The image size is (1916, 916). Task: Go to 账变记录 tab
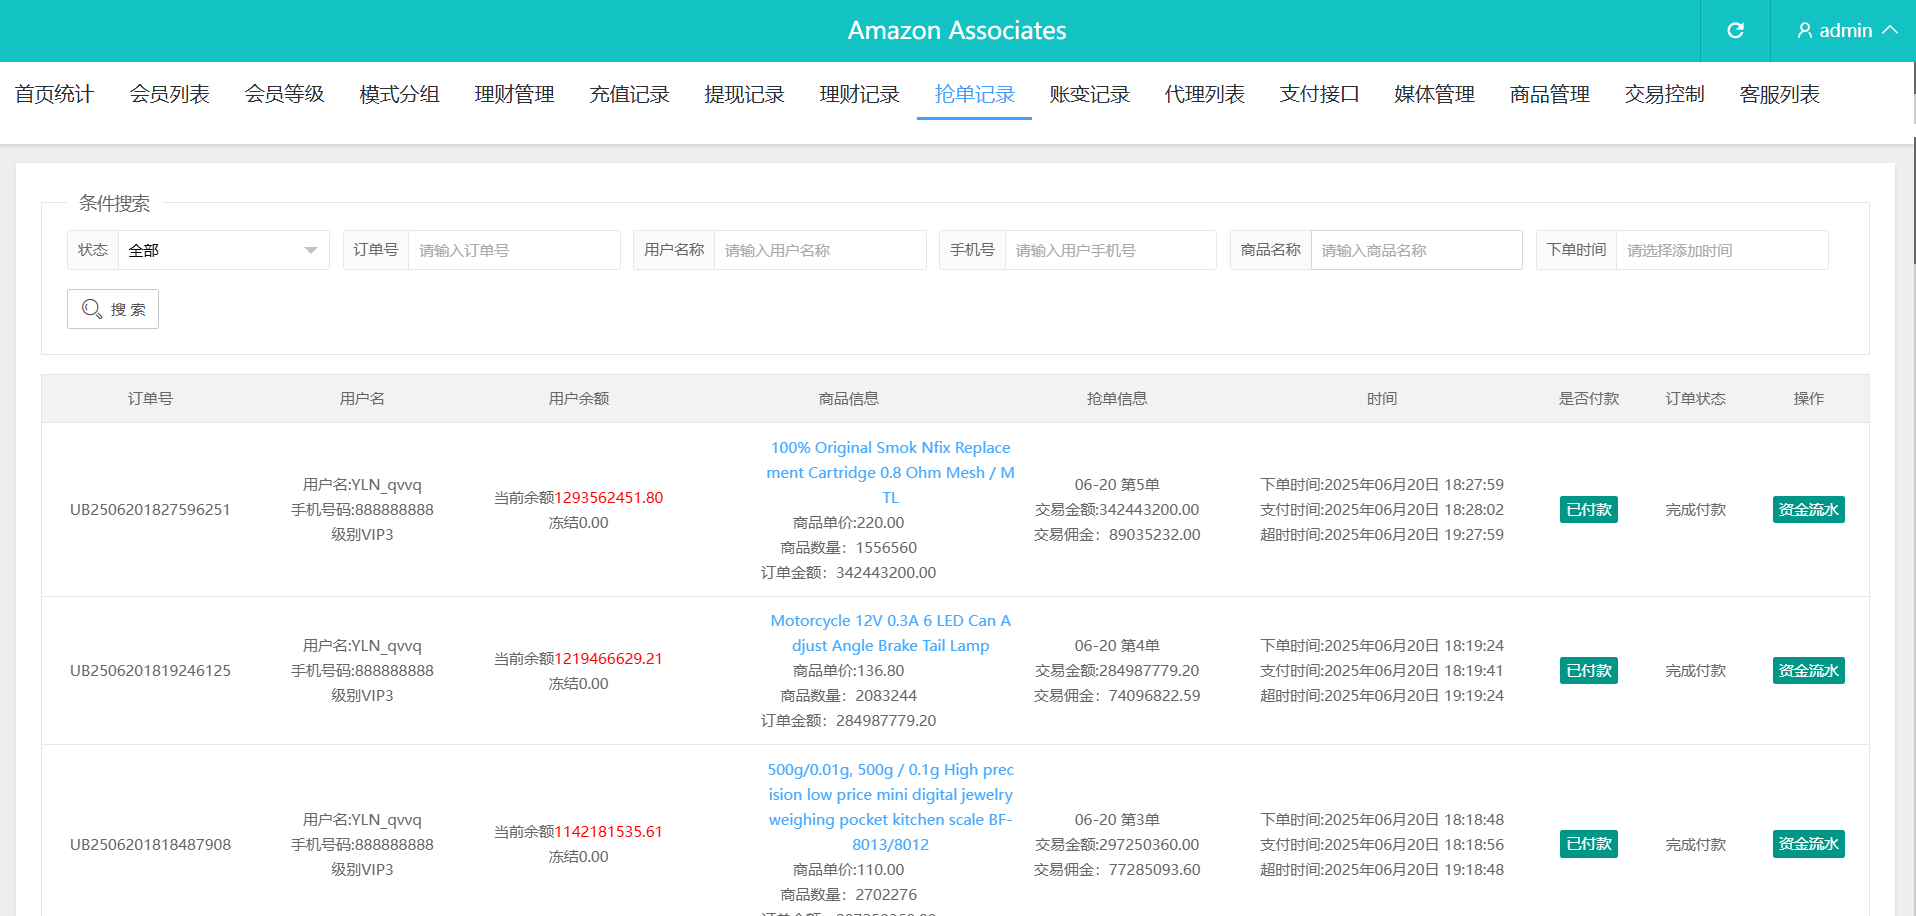click(1090, 94)
